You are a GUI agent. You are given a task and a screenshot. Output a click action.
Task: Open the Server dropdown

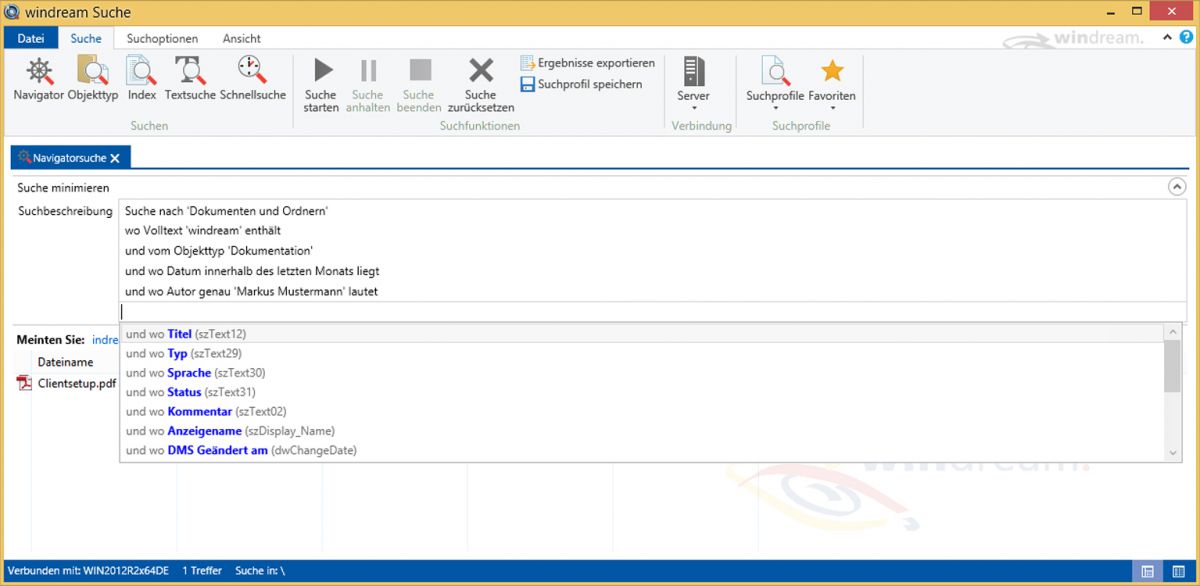click(x=693, y=82)
